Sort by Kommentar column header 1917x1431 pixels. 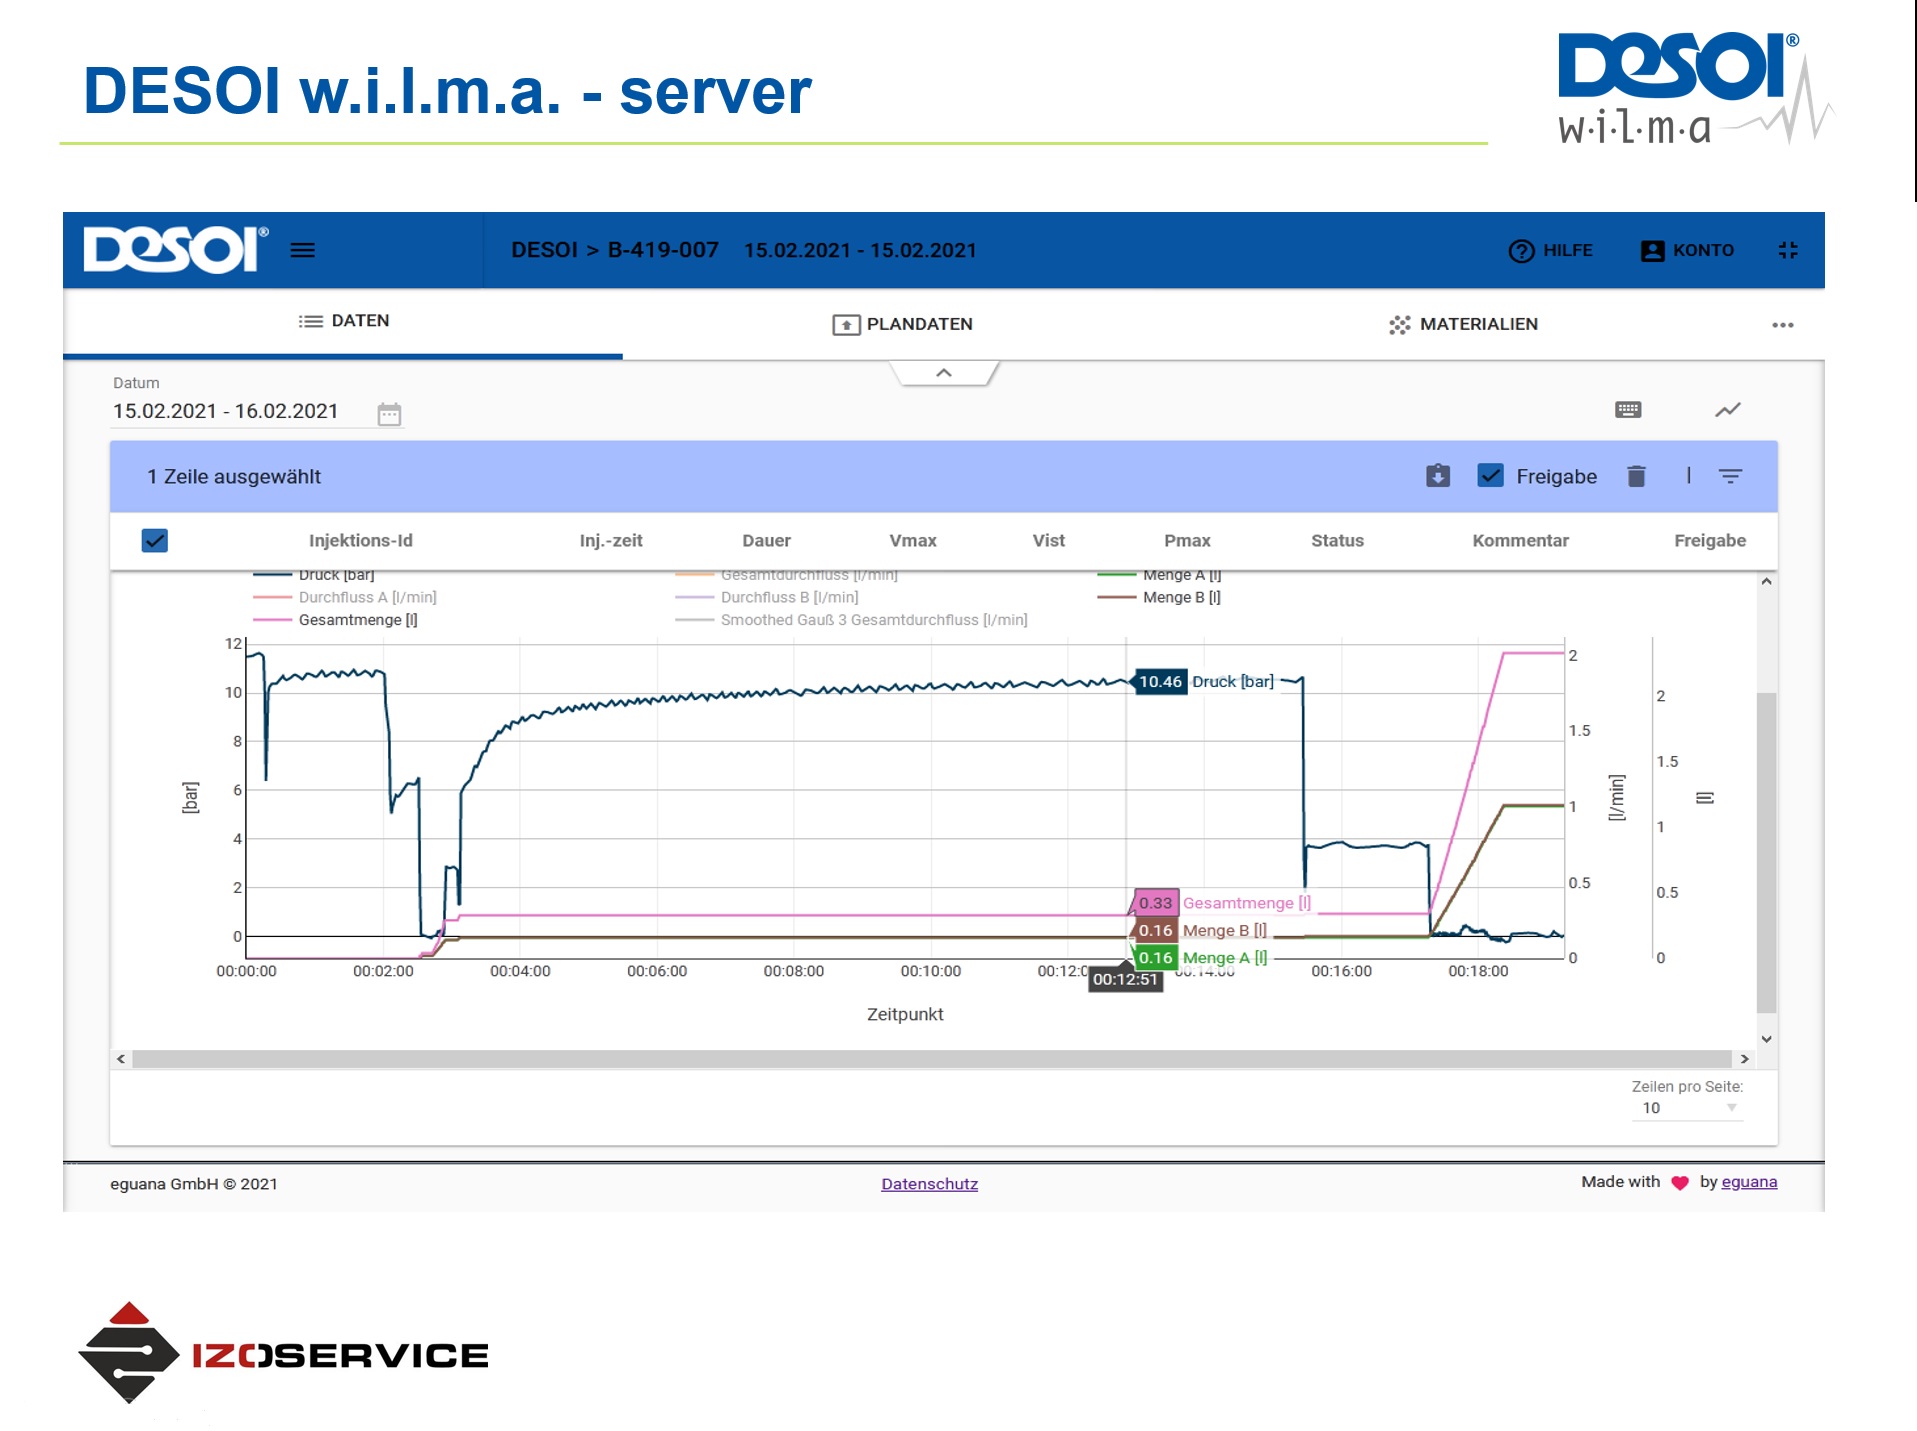tap(1520, 541)
